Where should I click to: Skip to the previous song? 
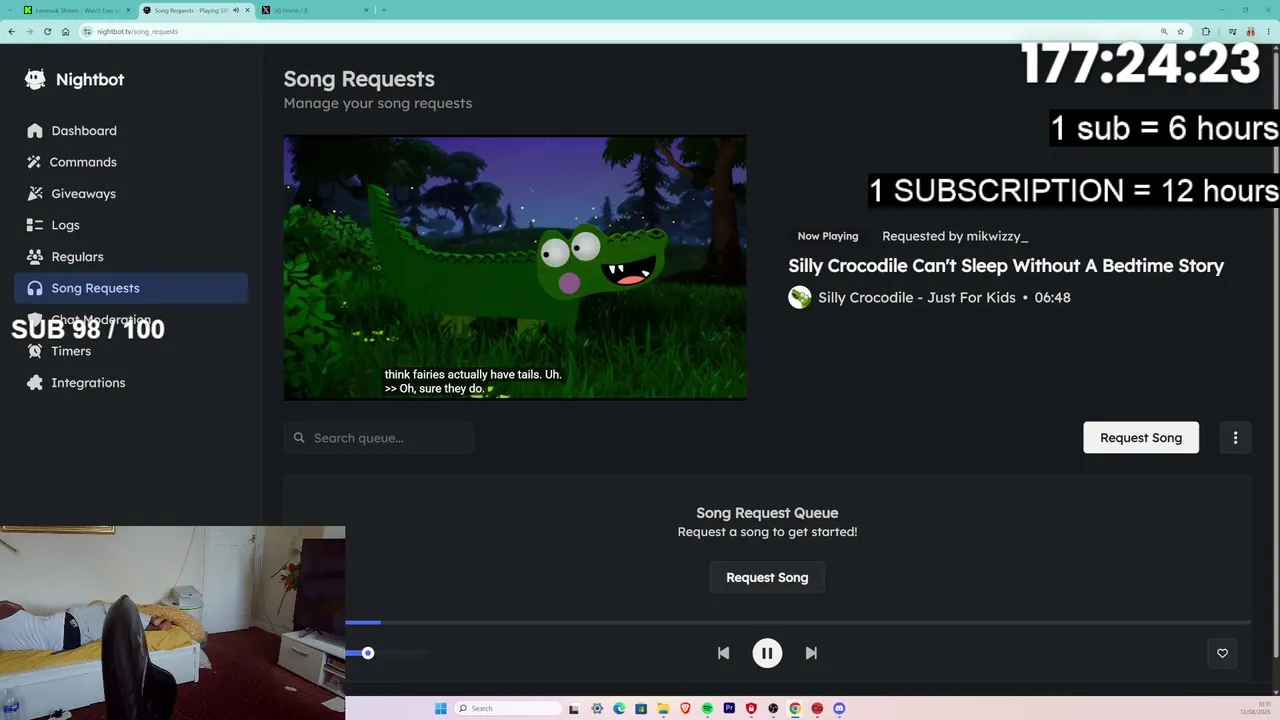coord(723,653)
